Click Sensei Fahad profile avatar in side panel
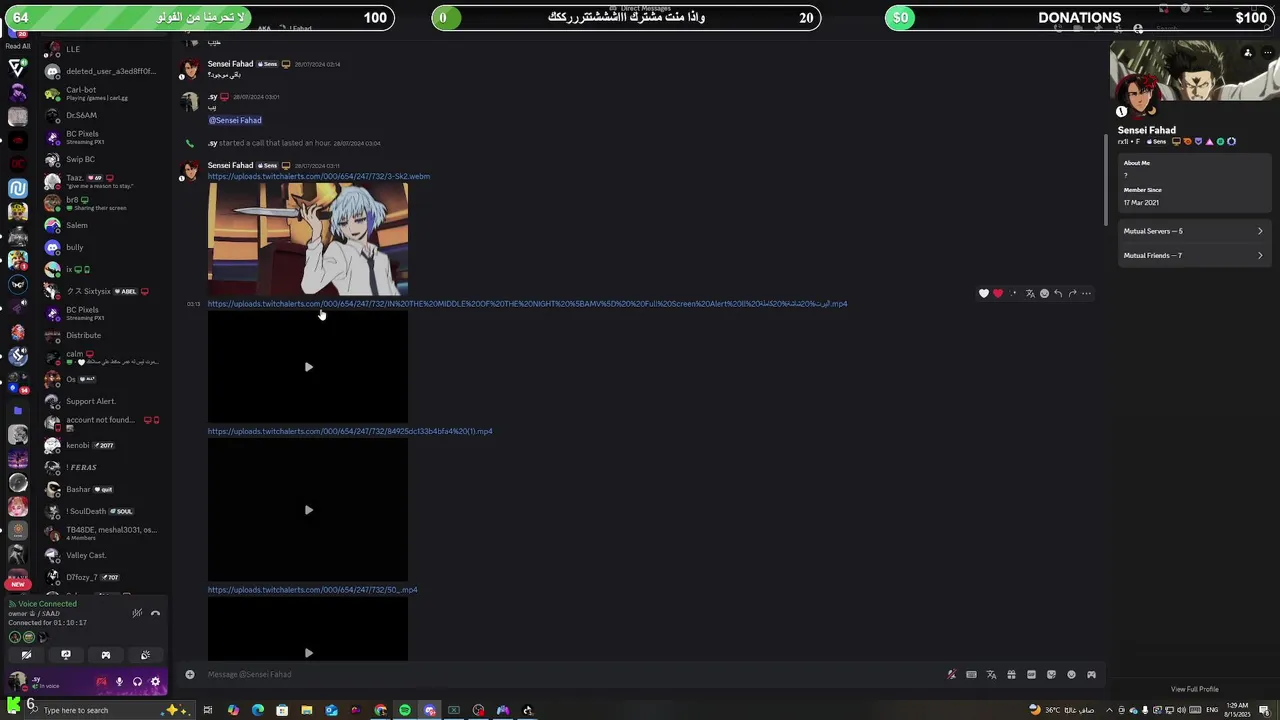The width and height of the screenshot is (1280, 720). tap(1138, 97)
